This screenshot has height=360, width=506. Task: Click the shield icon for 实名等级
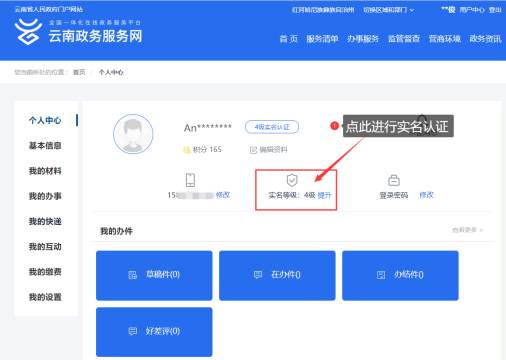[x=292, y=180]
